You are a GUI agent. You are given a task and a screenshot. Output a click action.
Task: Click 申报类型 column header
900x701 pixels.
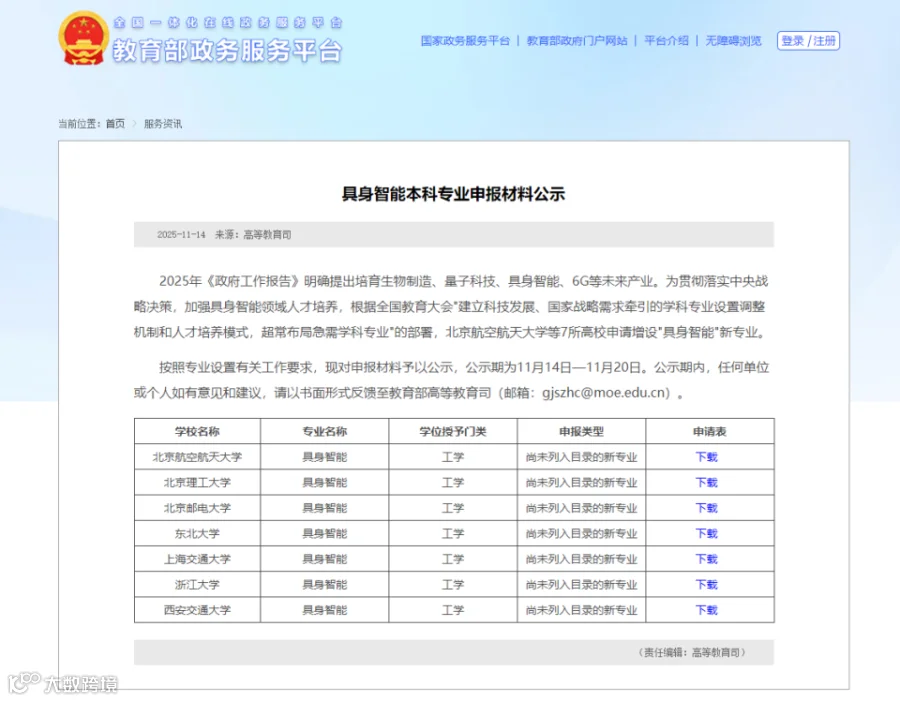[581, 431]
